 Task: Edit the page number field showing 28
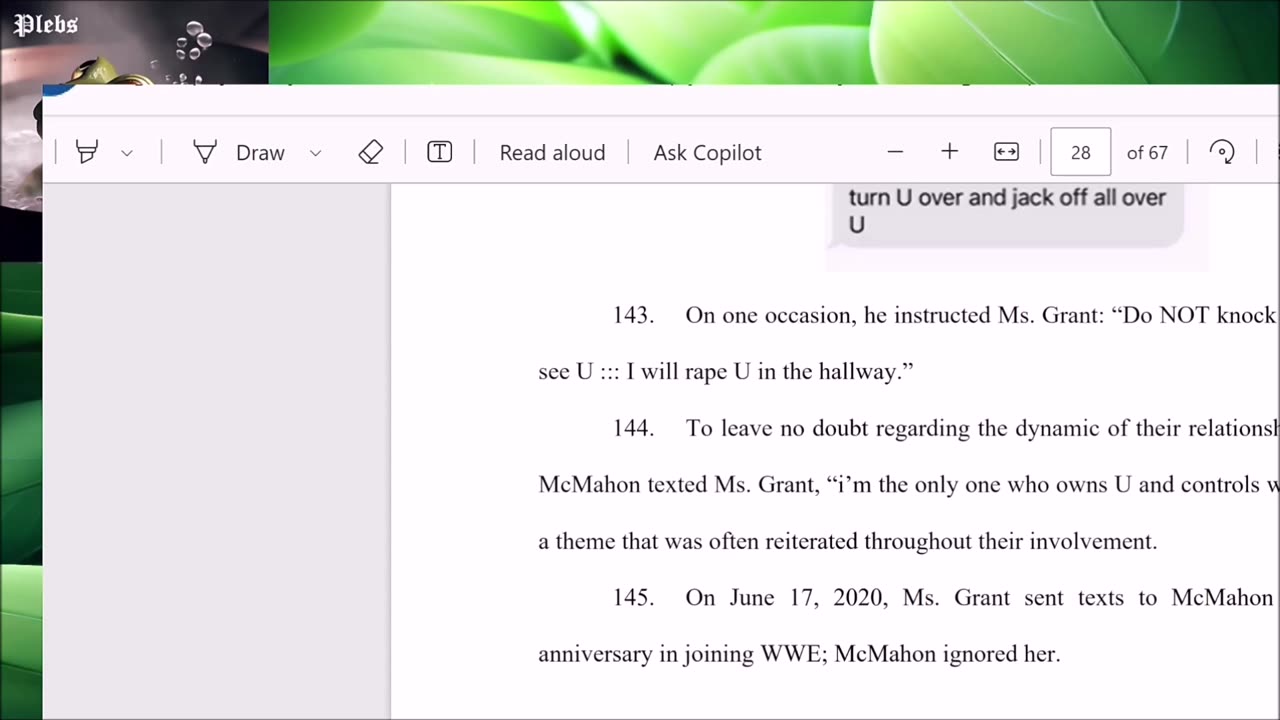1080,152
